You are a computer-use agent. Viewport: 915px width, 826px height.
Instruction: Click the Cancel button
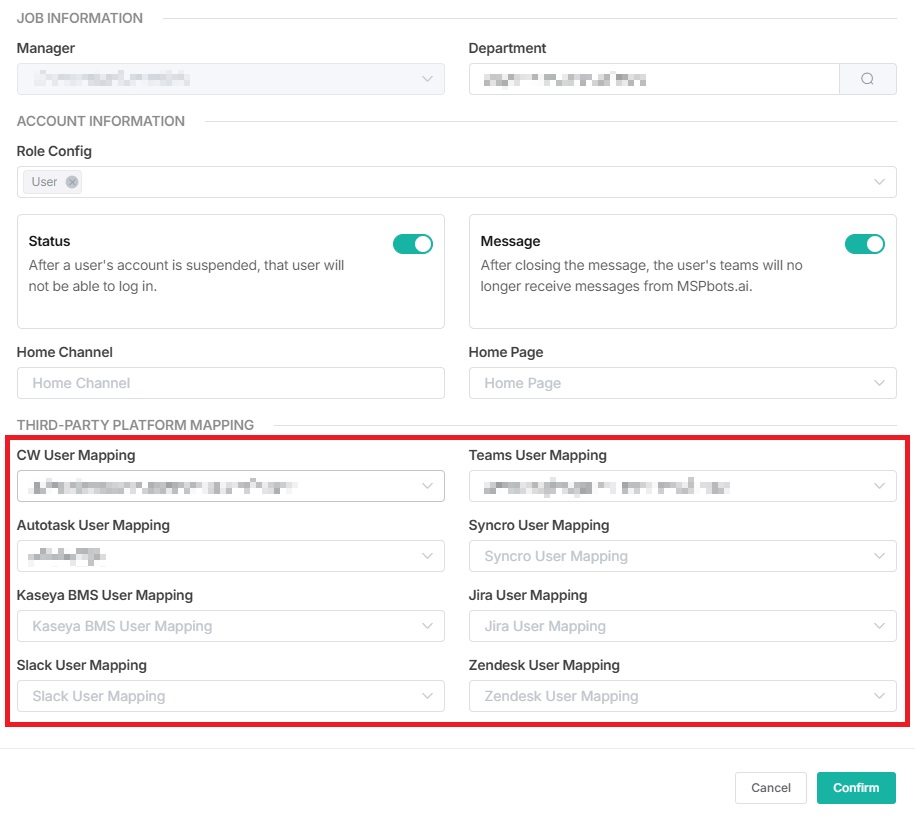770,788
